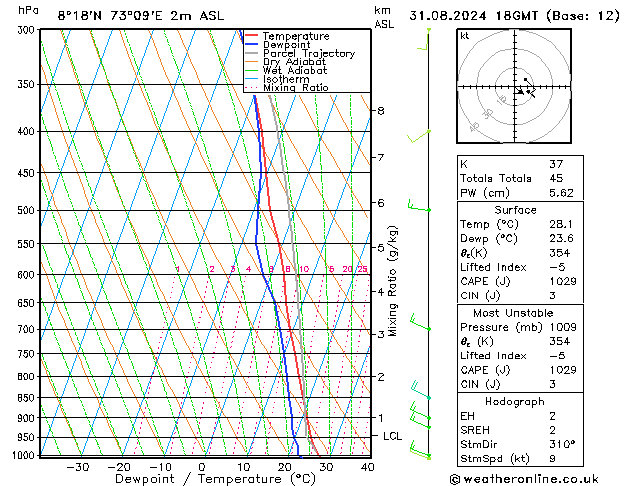Click the '40' temperature axis tick
Screen dimensions: 629x486
click(367, 467)
